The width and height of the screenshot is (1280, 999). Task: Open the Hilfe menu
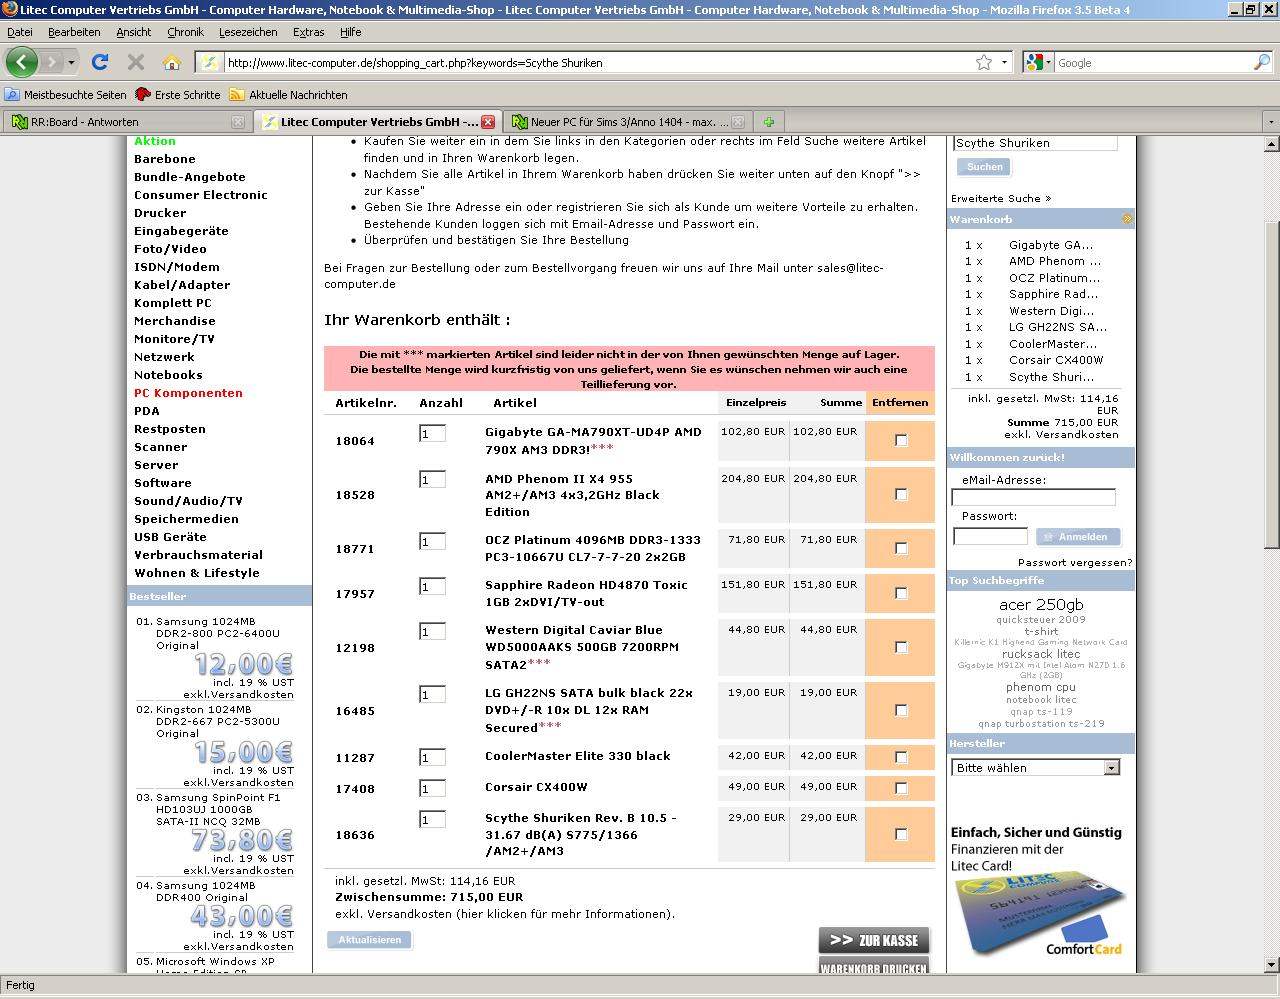tap(350, 32)
